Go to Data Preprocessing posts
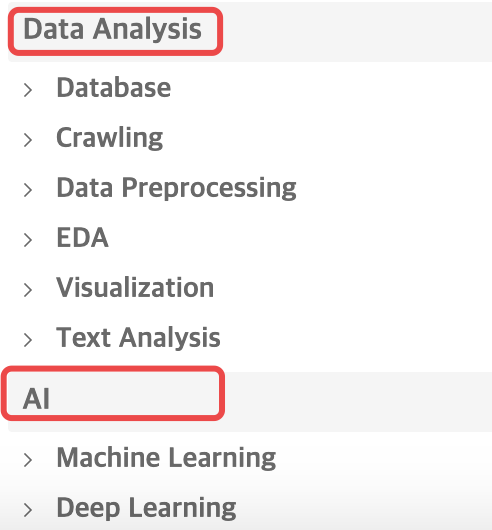 176,188
